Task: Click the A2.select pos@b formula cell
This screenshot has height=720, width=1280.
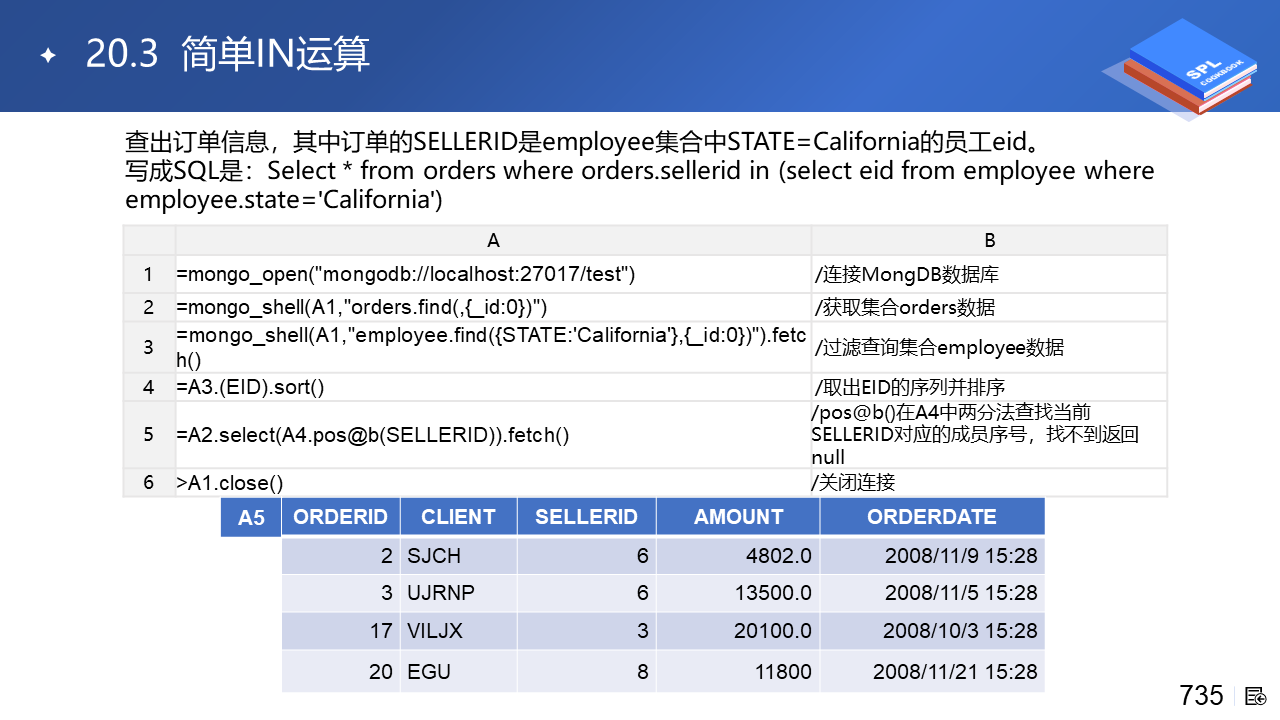Action: [373, 435]
